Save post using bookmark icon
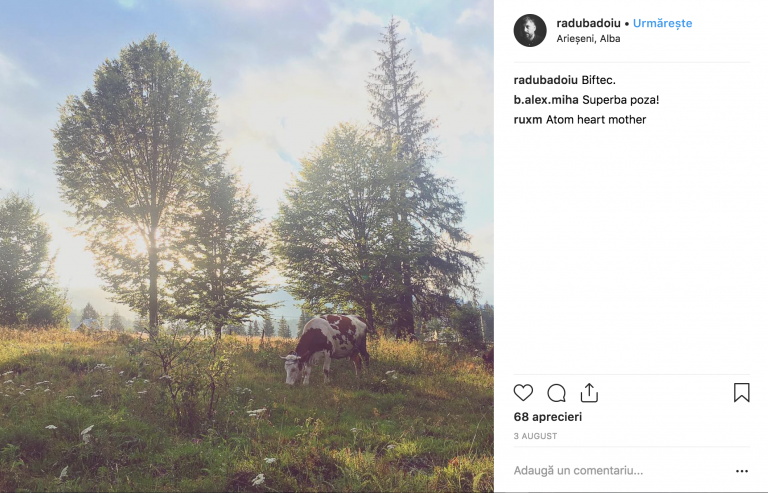 tap(742, 393)
